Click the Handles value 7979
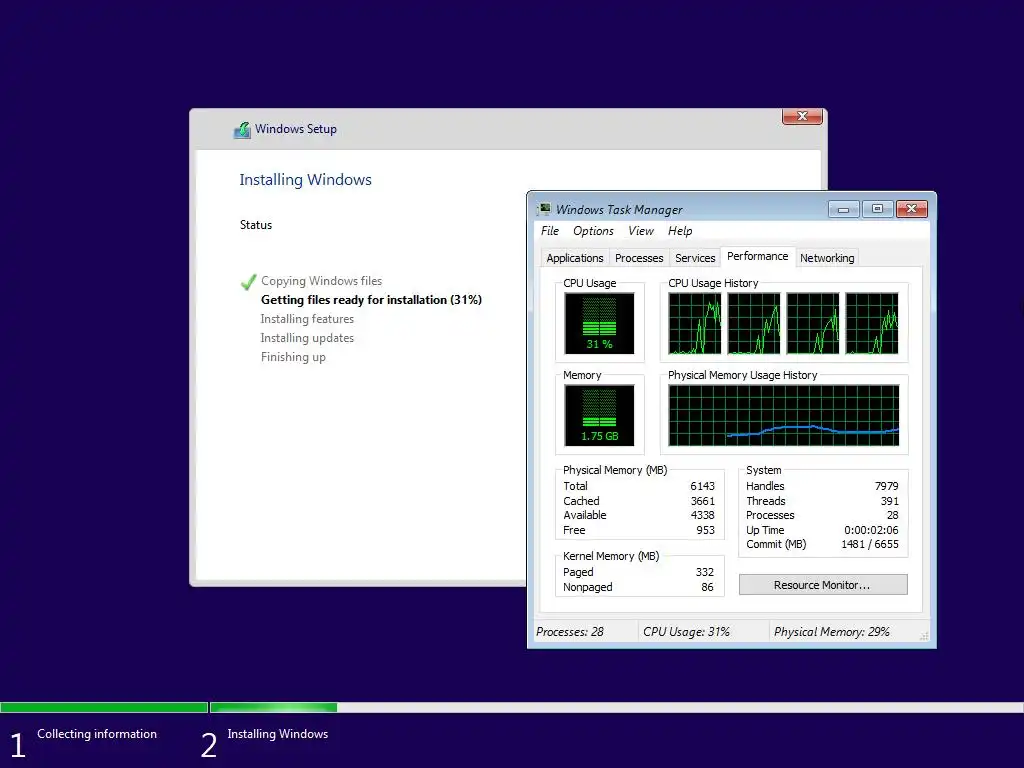This screenshot has height=768, width=1024. coord(886,486)
